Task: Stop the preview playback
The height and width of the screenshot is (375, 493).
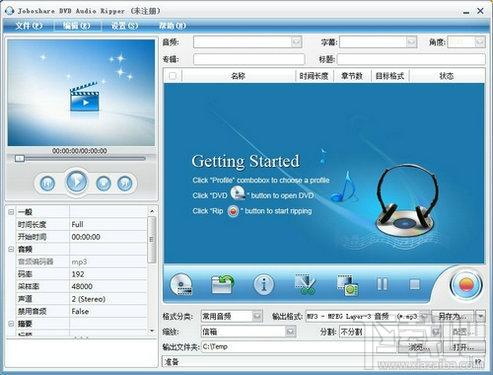Action: [x=104, y=183]
